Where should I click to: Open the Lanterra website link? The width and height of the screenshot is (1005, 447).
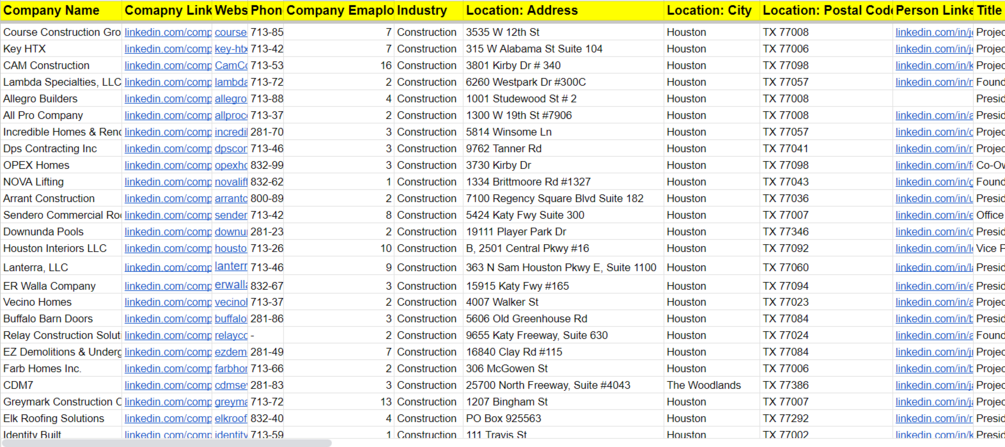point(231,266)
